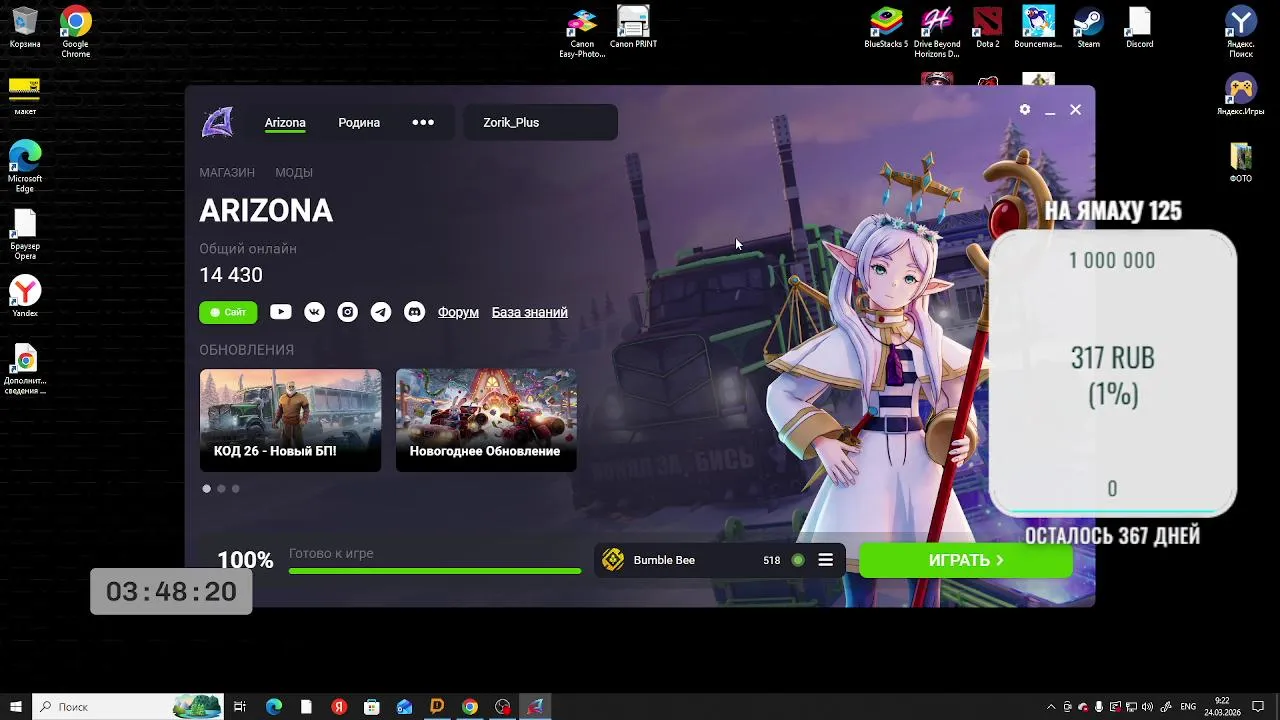The width and height of the screenshot is (1280, 720).
Task: Click the Bumble Bee server selector
Action: (720, 560)
